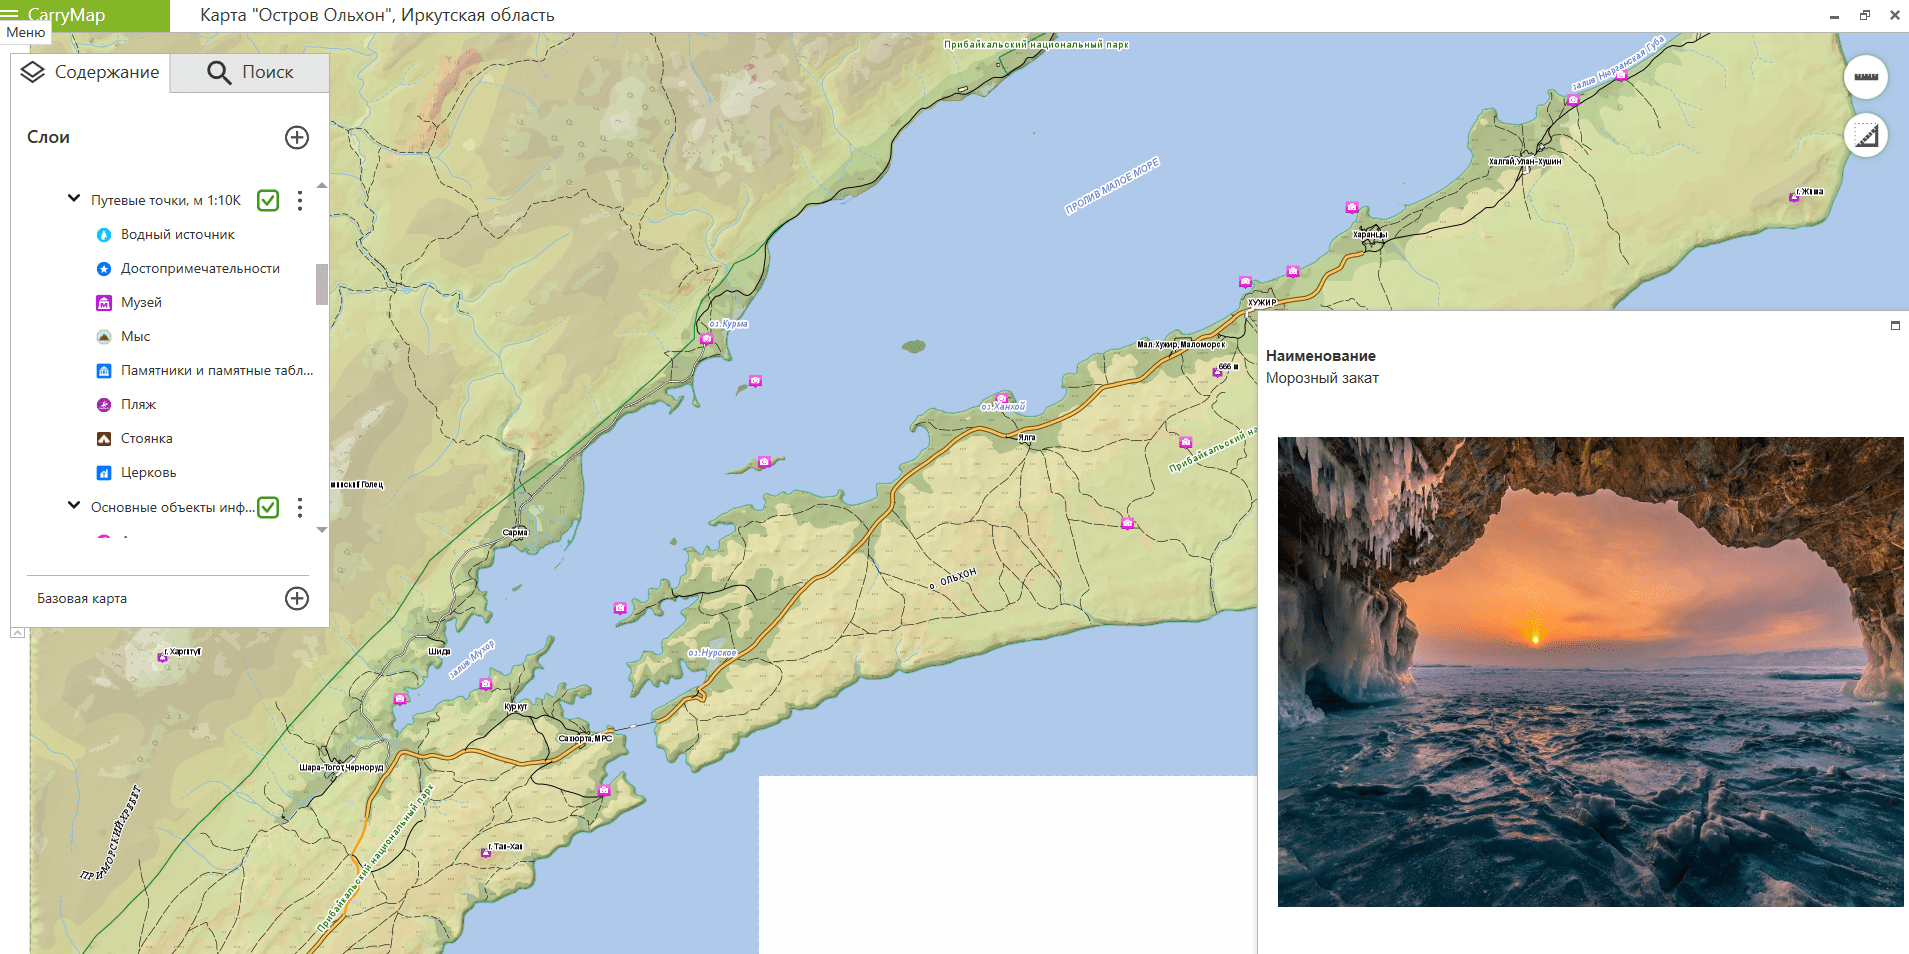Click the Сарма settlement label on map
The height and width of the screenshot is (954, 1909).
515,532
